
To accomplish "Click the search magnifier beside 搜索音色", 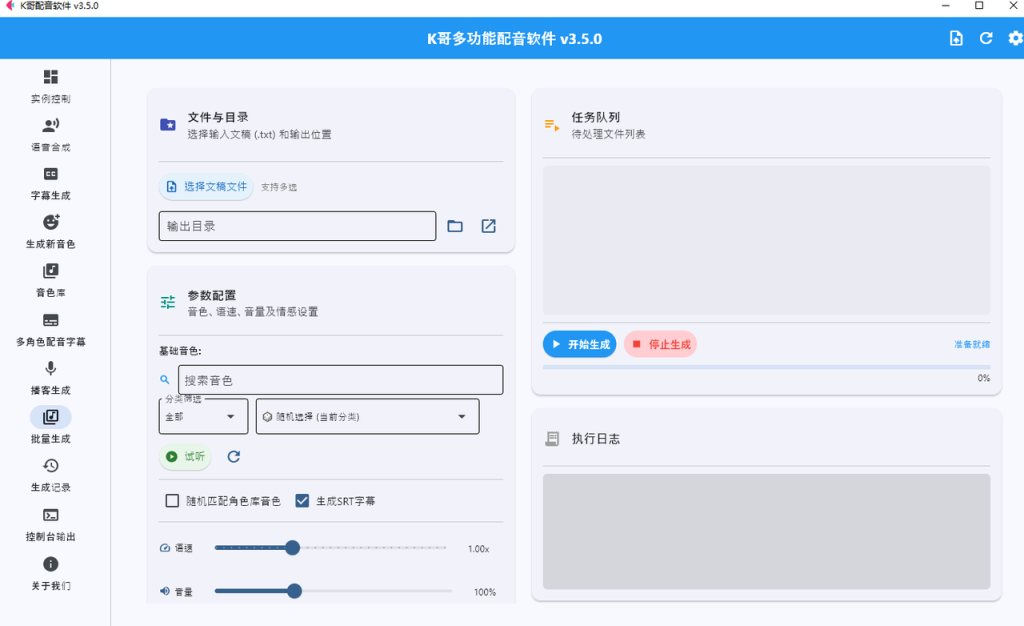I will [x=165, y=379].
